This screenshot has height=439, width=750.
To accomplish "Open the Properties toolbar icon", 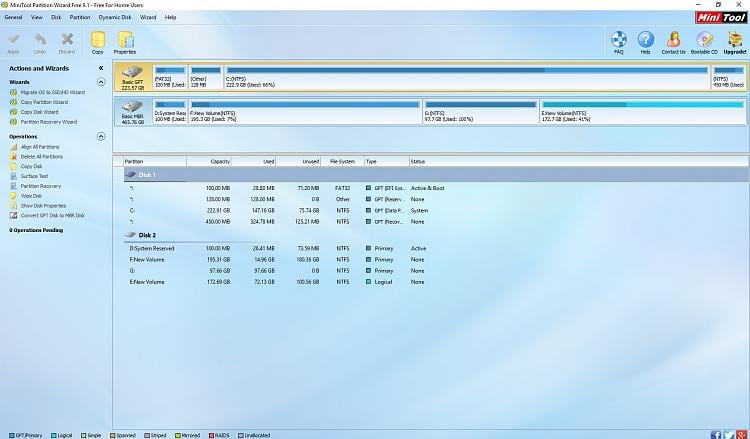I will [125, 41].
